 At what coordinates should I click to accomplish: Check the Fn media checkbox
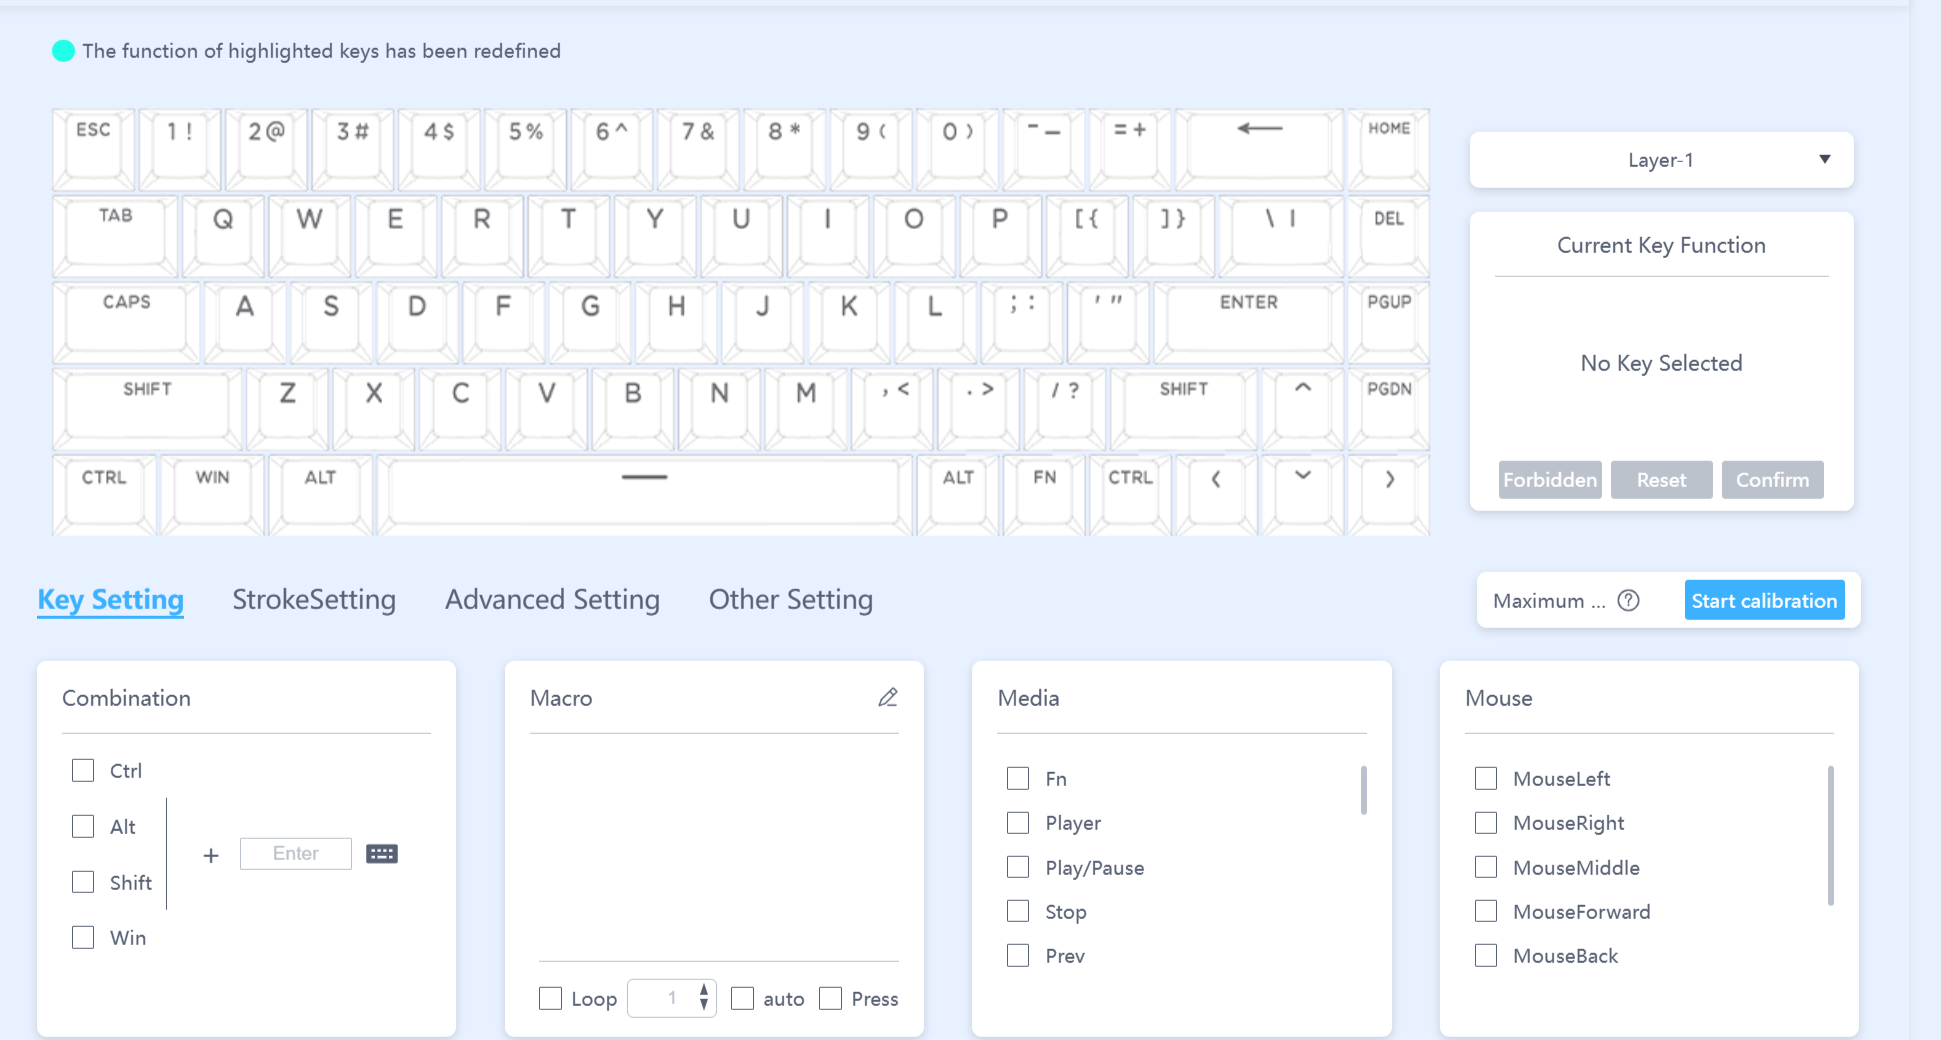pos(1018,778)
